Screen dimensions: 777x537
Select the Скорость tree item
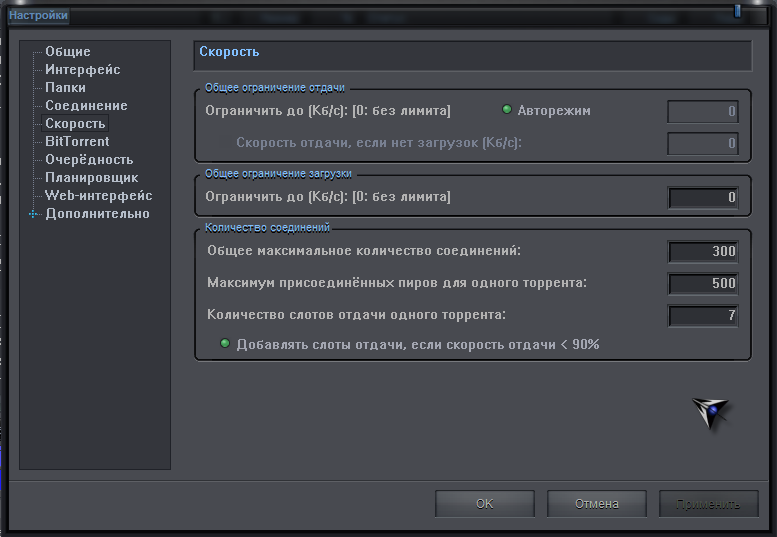(75, 123)
